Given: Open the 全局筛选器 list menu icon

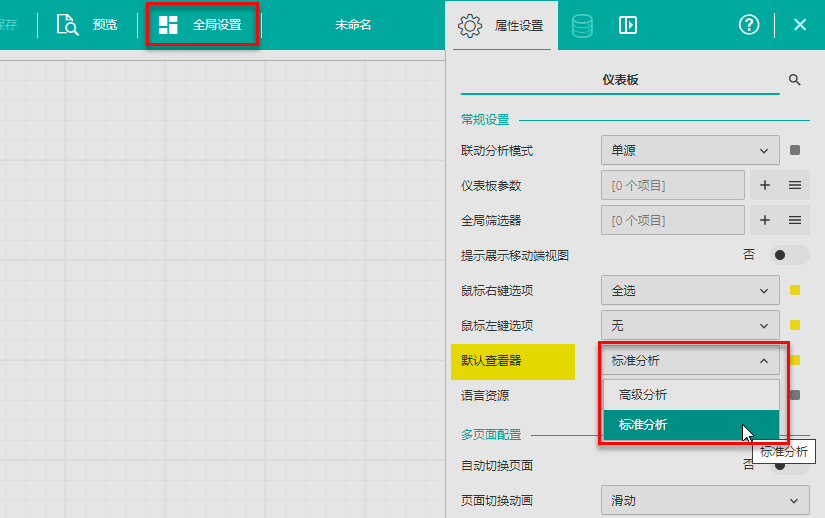Looking at the screenshot, I should (x=795, y=220).
